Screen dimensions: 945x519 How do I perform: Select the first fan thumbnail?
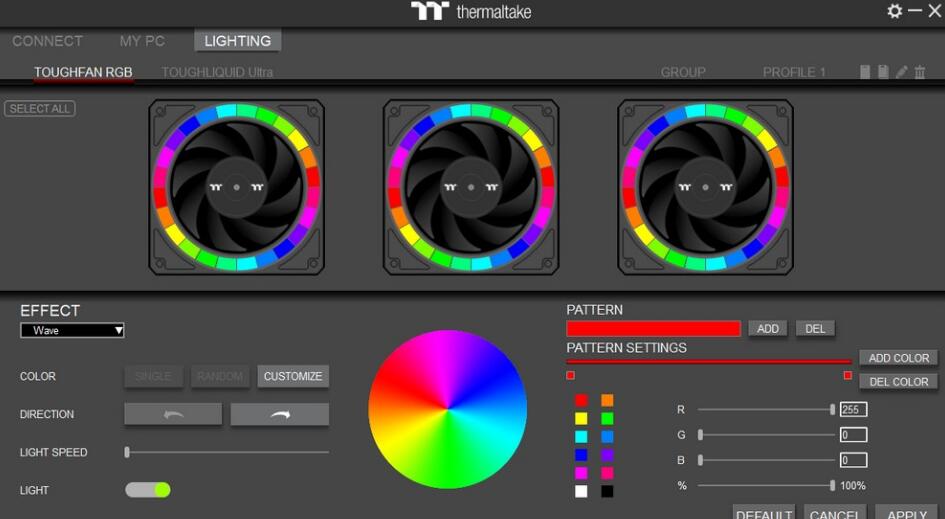[x=236, y=187]
